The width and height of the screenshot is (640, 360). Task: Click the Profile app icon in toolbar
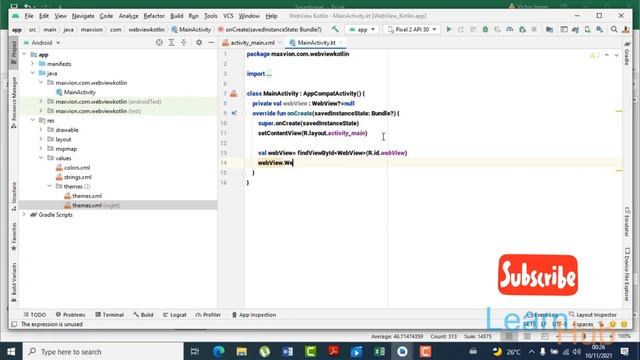510,29
